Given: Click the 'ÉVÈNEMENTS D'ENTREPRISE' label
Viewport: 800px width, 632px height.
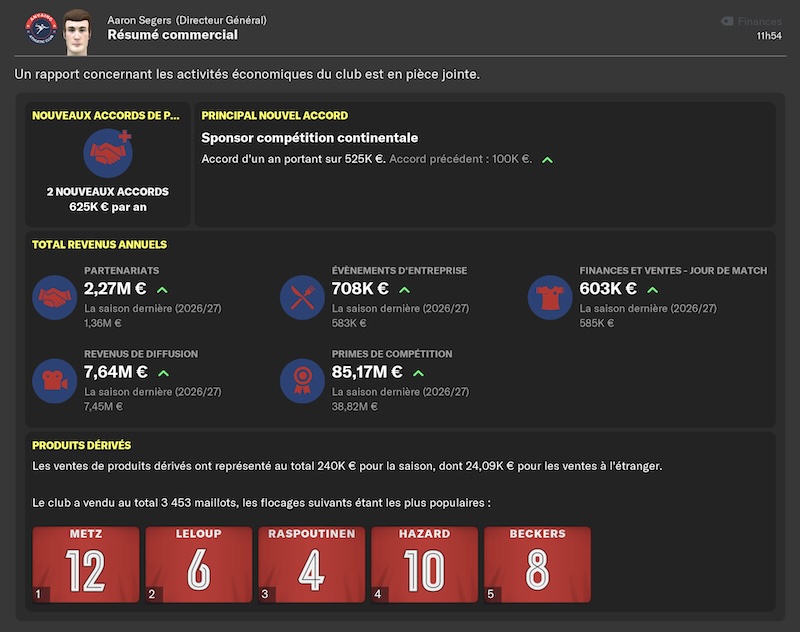Looking at the screenshot, I should (399, 271).
